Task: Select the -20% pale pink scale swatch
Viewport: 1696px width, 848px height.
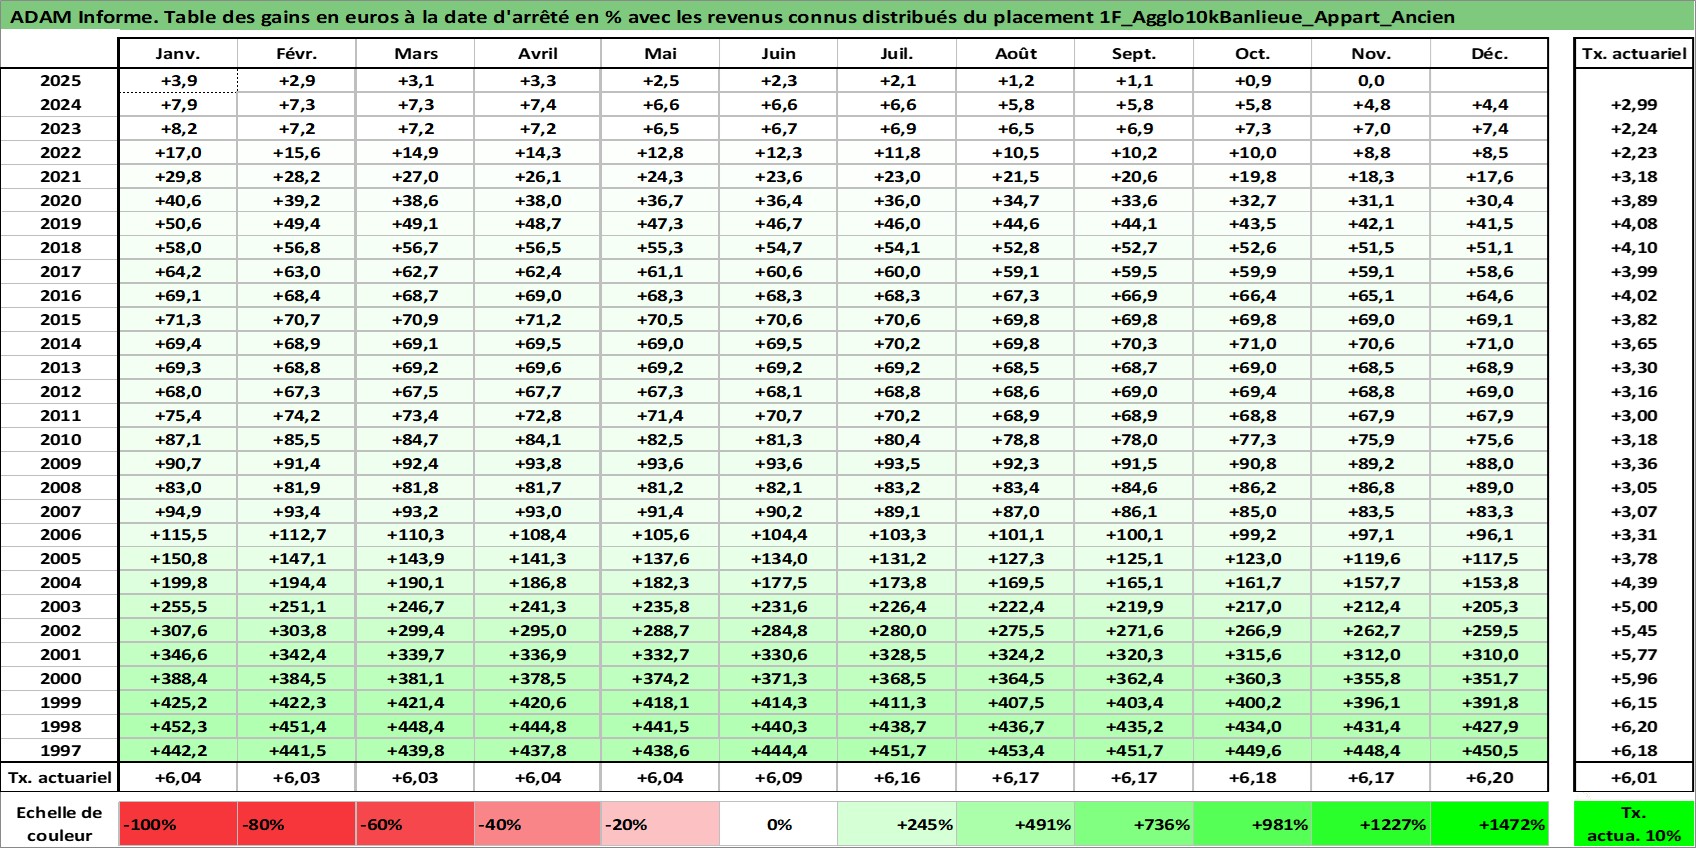Action: 660,824
